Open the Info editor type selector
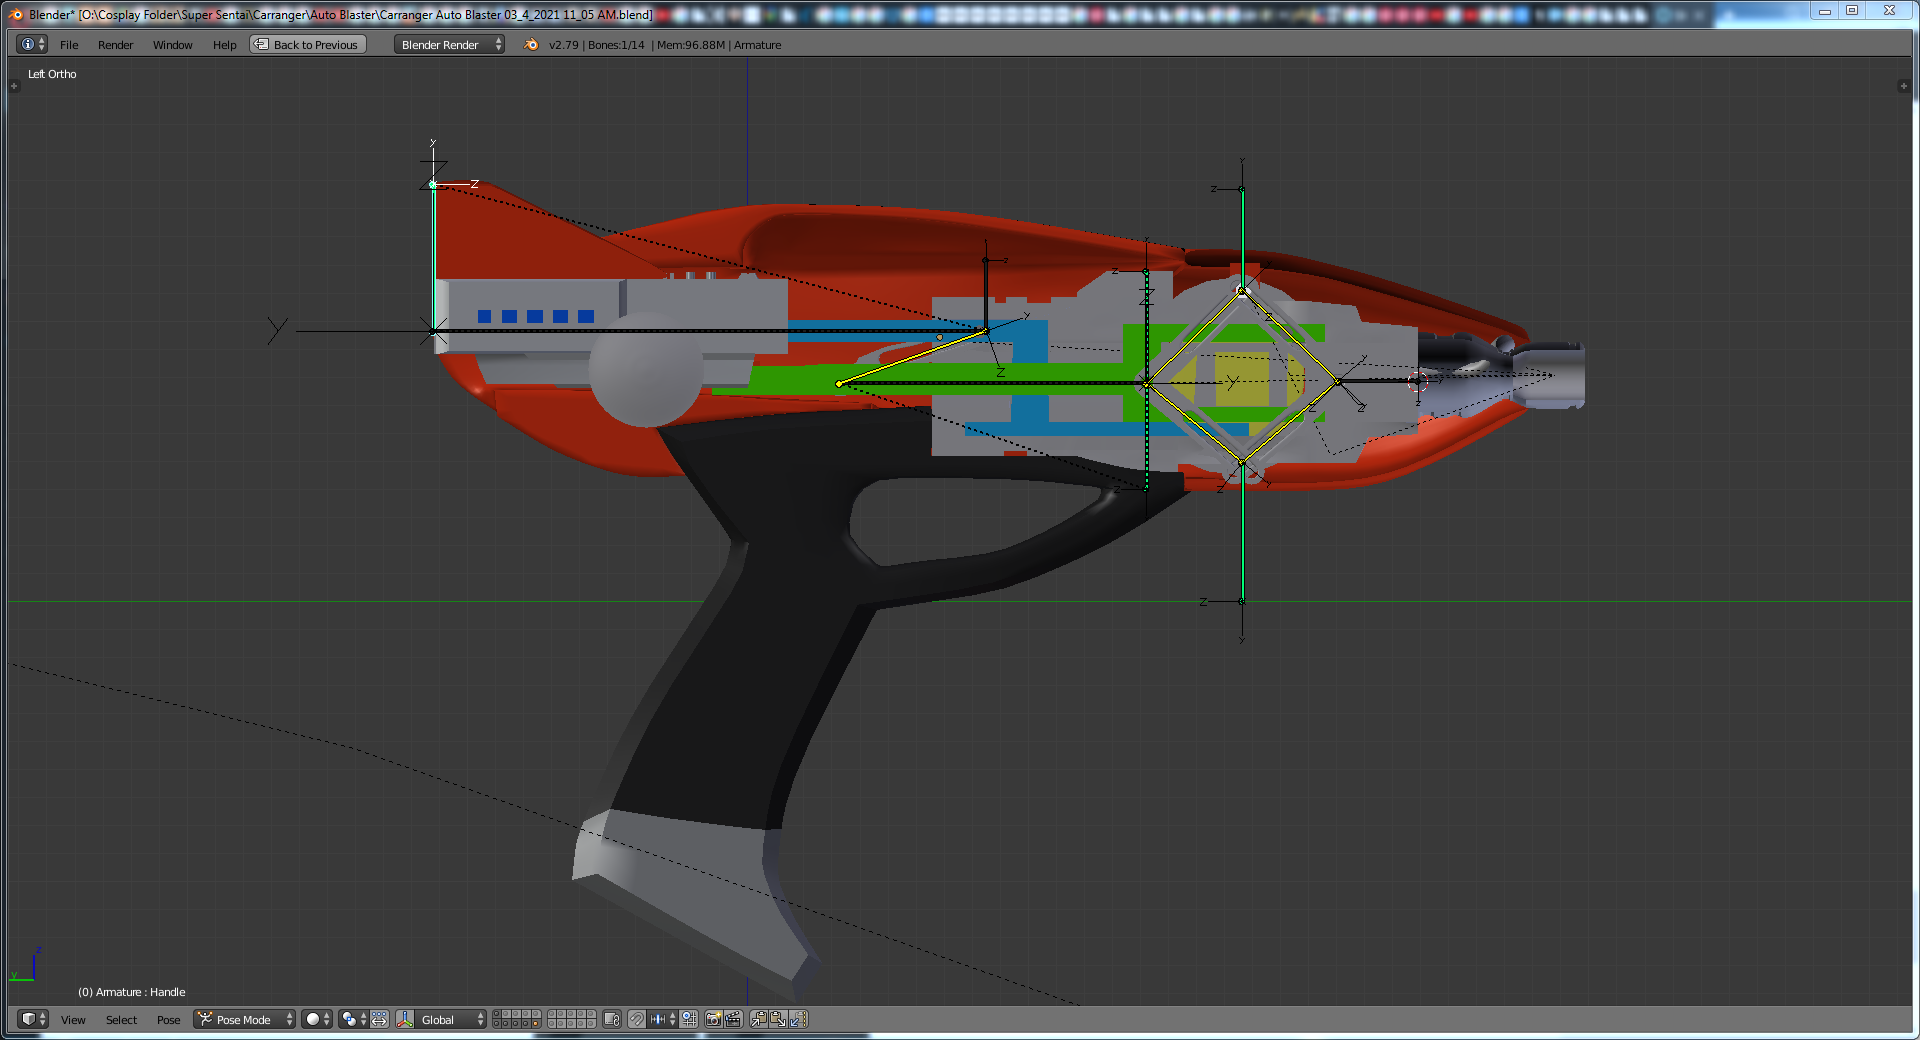Screen dimensions: 1920x1040 point(32,44)
